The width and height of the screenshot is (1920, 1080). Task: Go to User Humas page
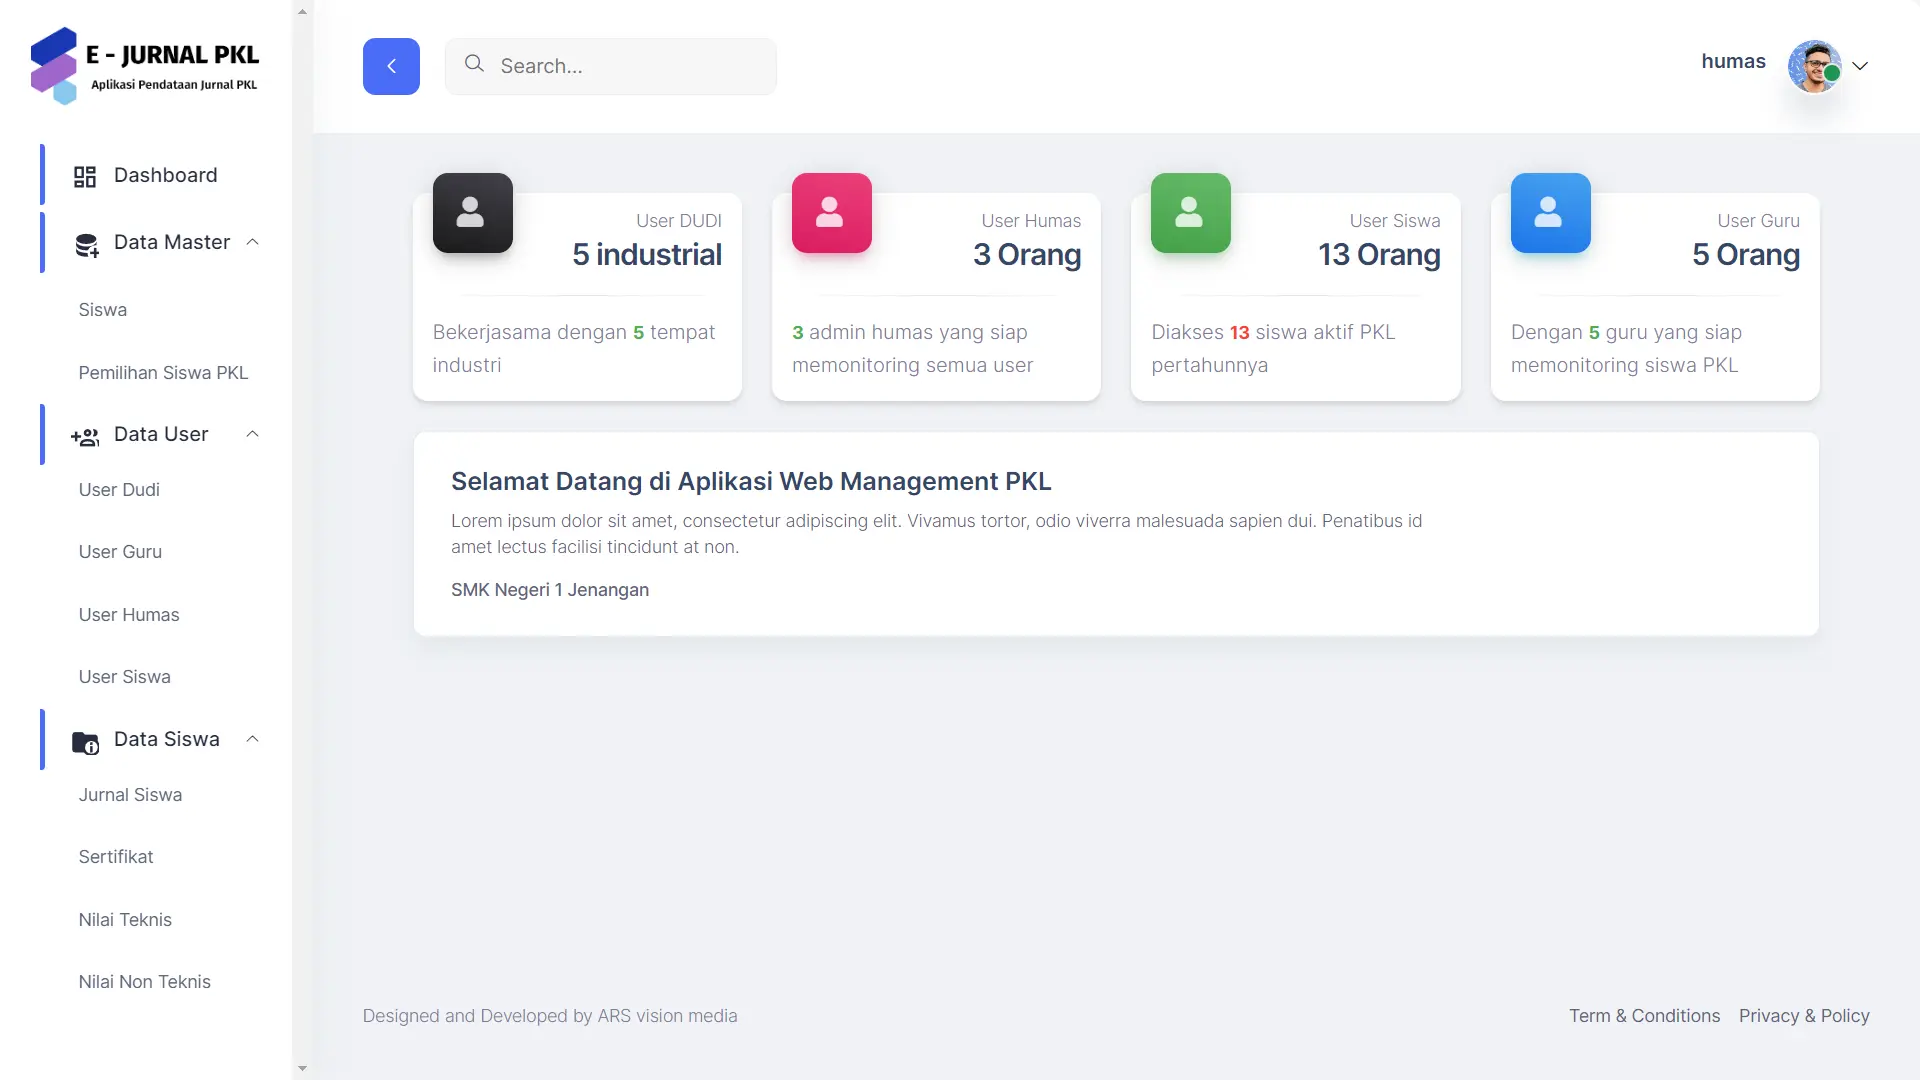click(129, 615)
